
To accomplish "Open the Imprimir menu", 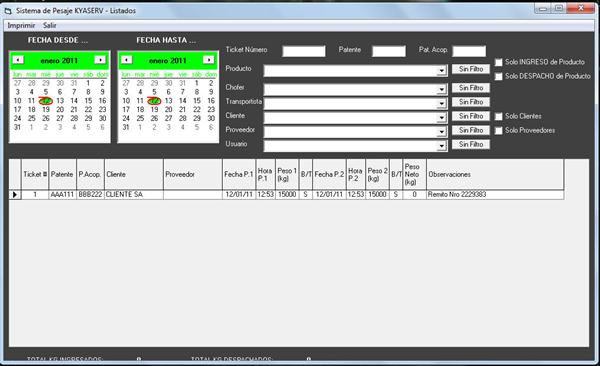I will 21,26.
